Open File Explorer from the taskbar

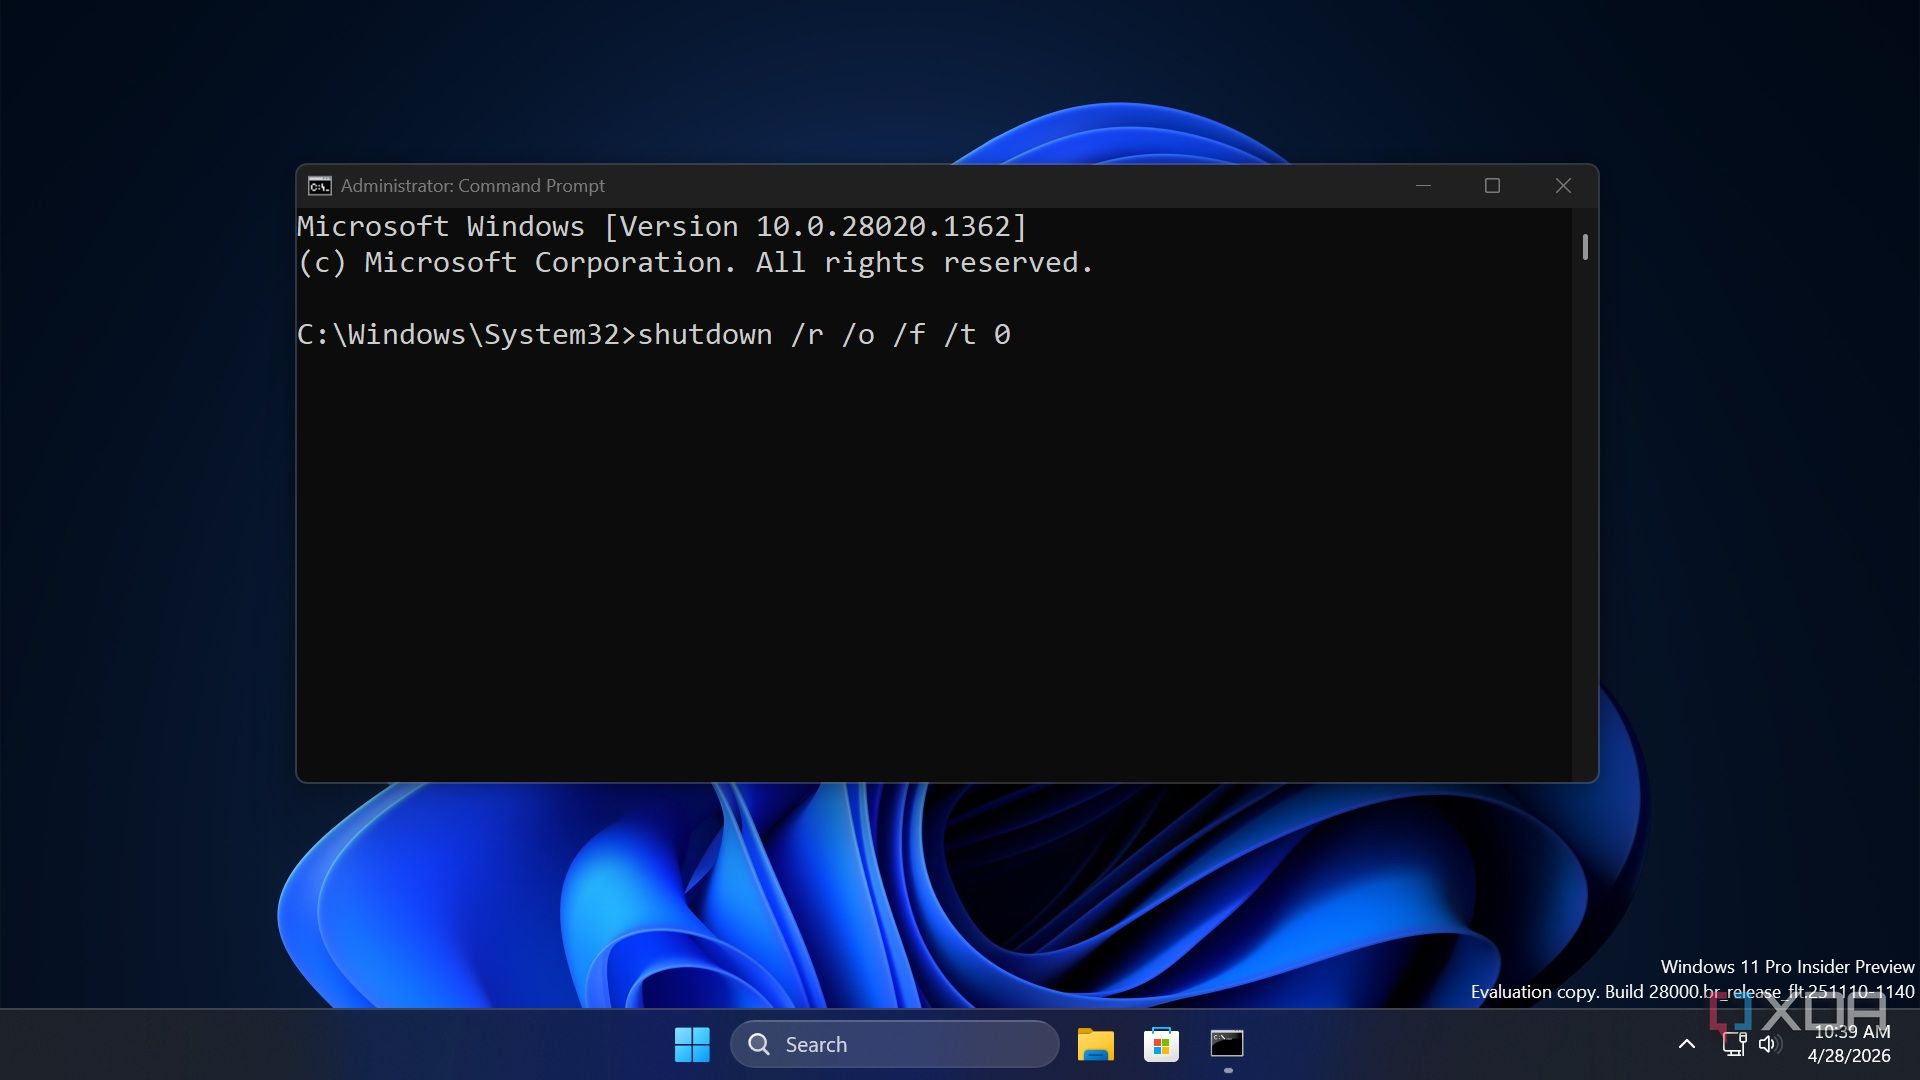(x=1095, y=1044)
